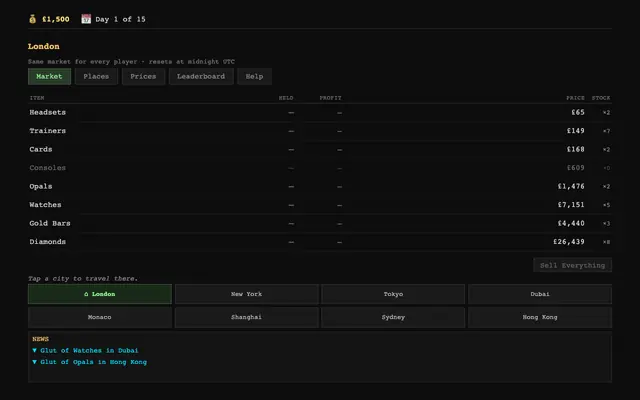
Task: Select the Diamonds item row
Action: coord(320,242)
